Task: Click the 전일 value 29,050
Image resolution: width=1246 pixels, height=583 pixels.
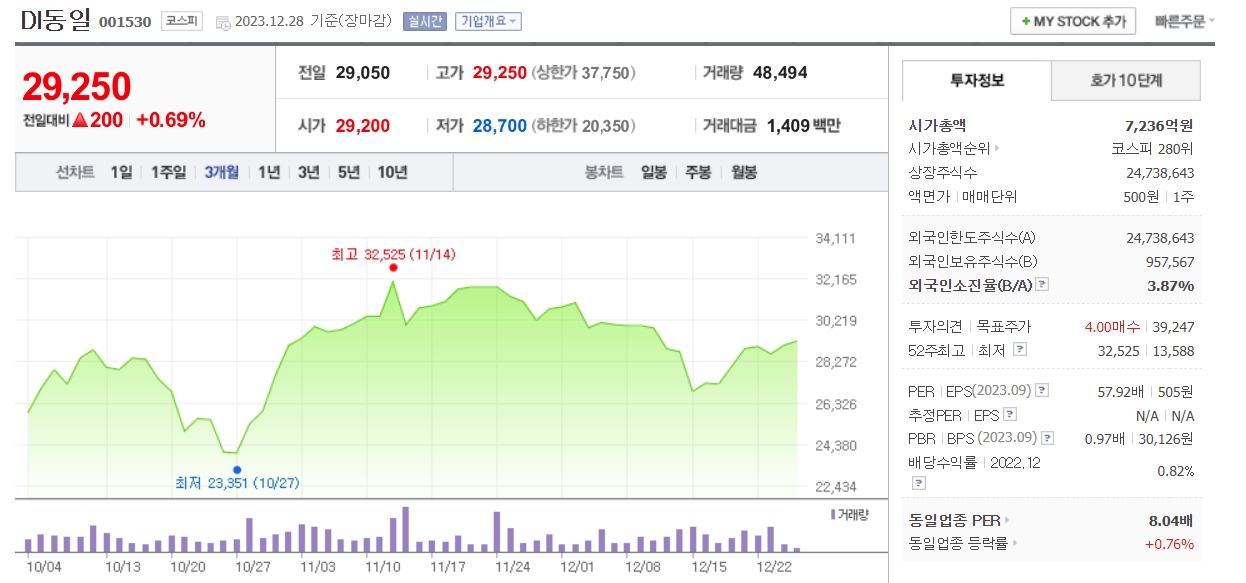Action: pyautogui.click(x=363, y=73)
